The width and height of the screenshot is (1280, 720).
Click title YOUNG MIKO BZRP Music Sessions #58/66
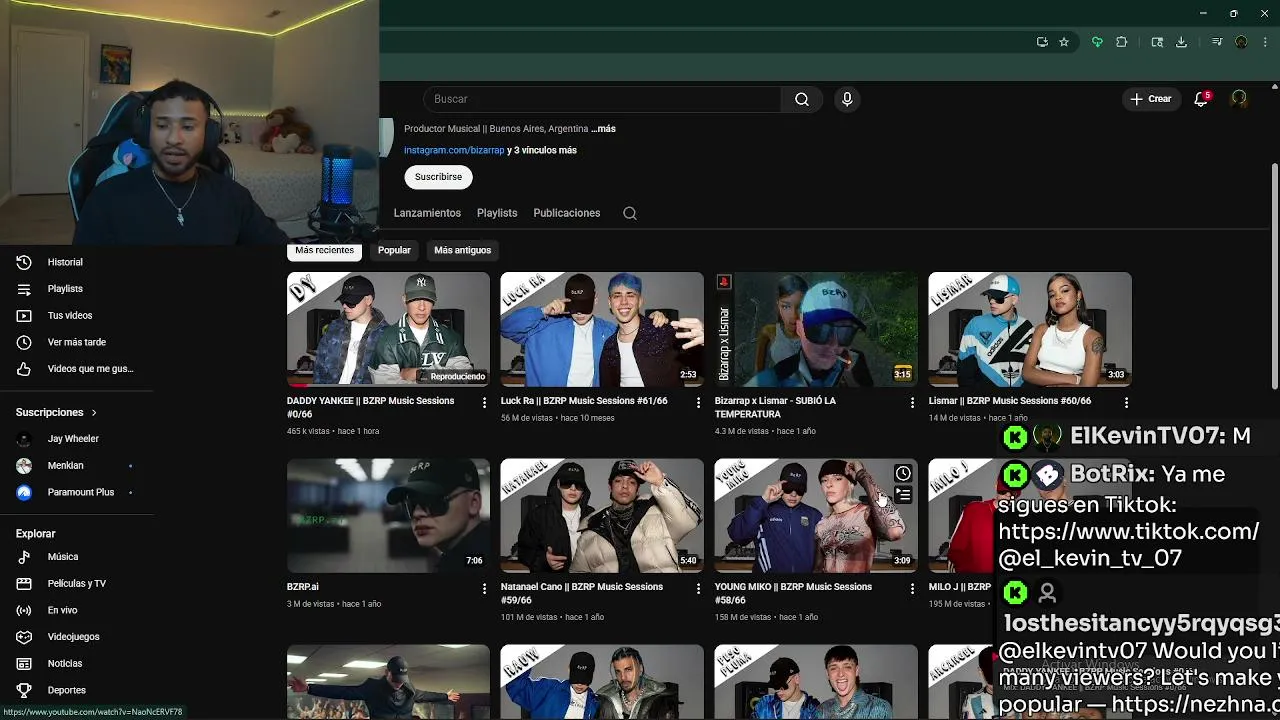tap(794, 593)
